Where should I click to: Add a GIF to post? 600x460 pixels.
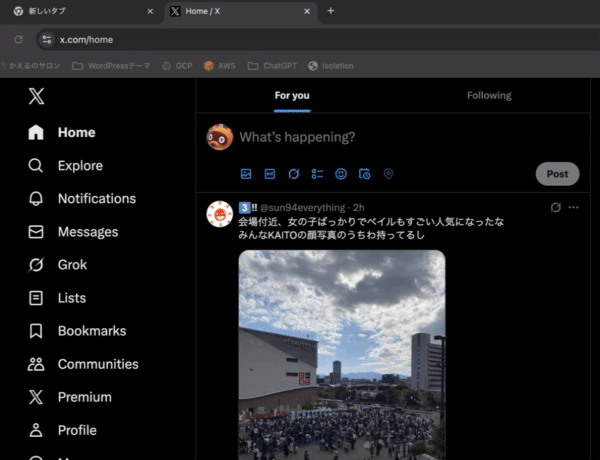coord(270,174)
